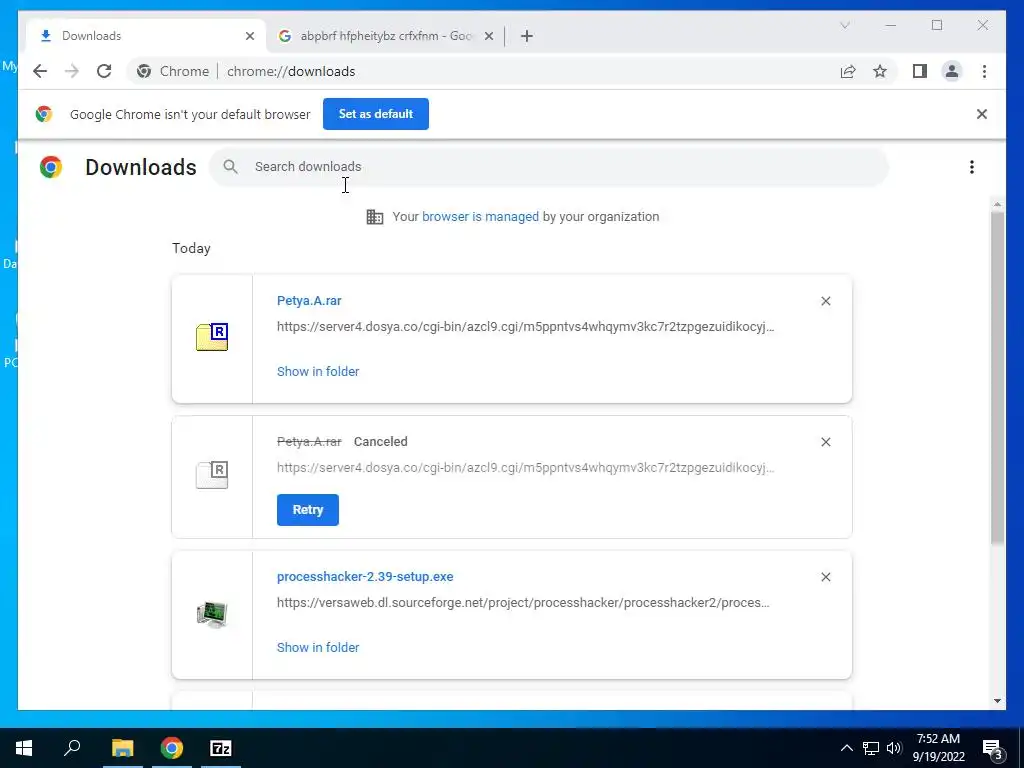
Task: Dismiss the default browser notification bar
Action: coord(982,114)
